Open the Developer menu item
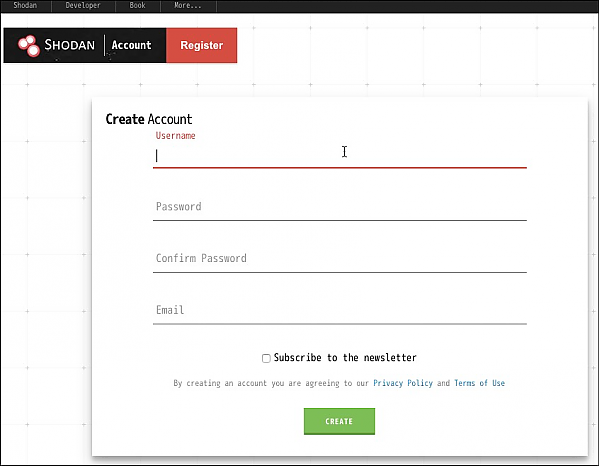 coord(83,5)
